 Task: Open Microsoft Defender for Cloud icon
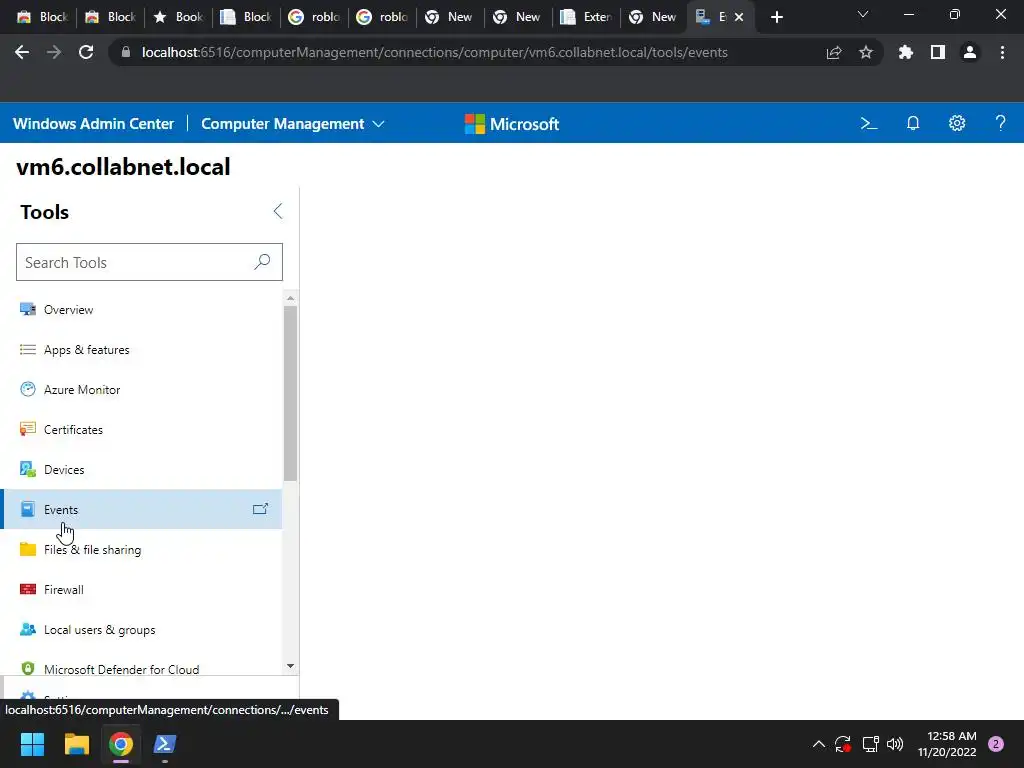tap(27, 669)
